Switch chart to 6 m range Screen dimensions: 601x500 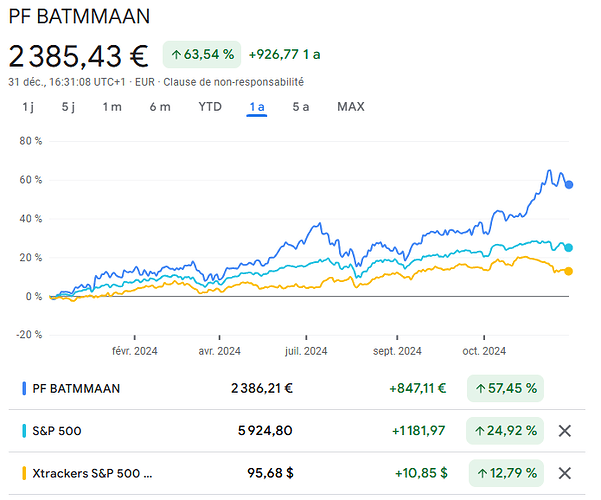160,106
